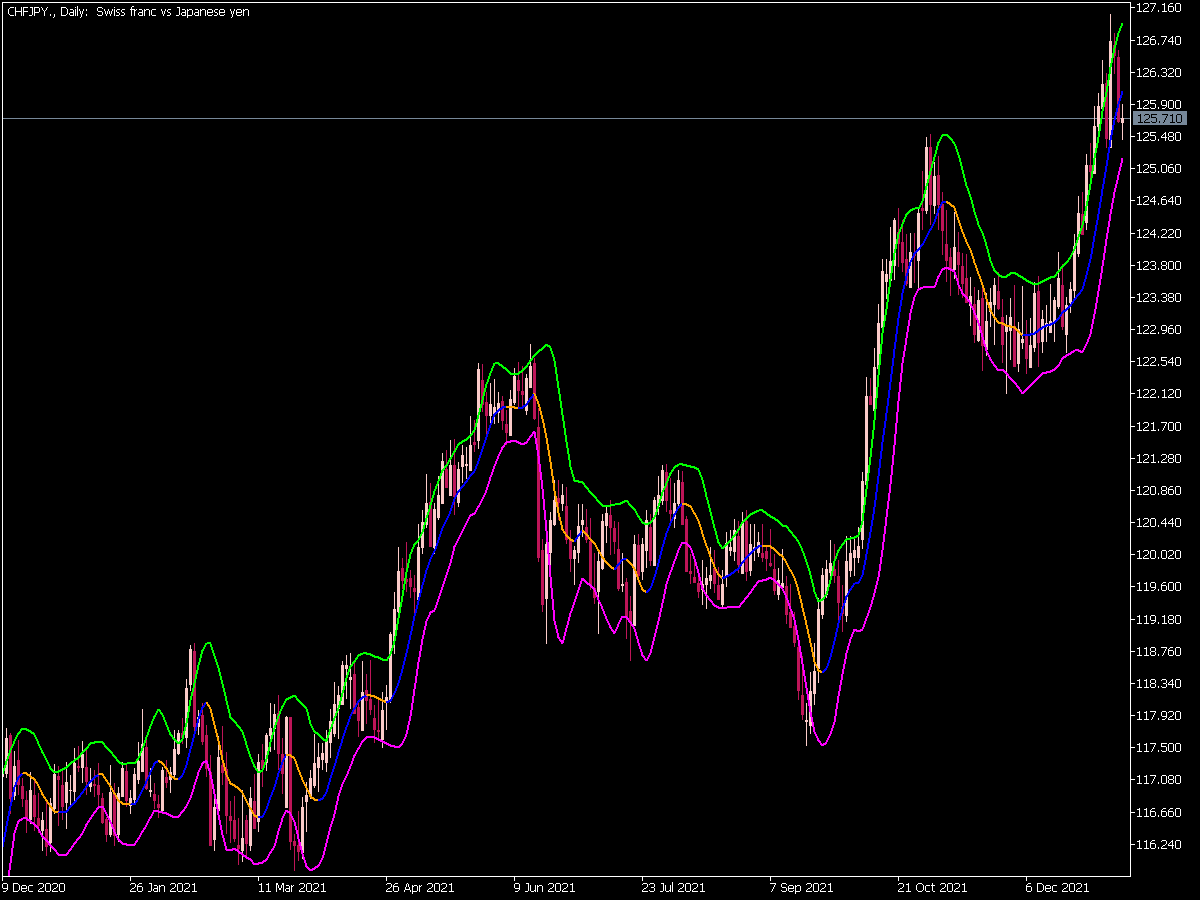1200x900 pixels.
Task: Click price level 125.900 on the scale
Action: pos(1160,104)
